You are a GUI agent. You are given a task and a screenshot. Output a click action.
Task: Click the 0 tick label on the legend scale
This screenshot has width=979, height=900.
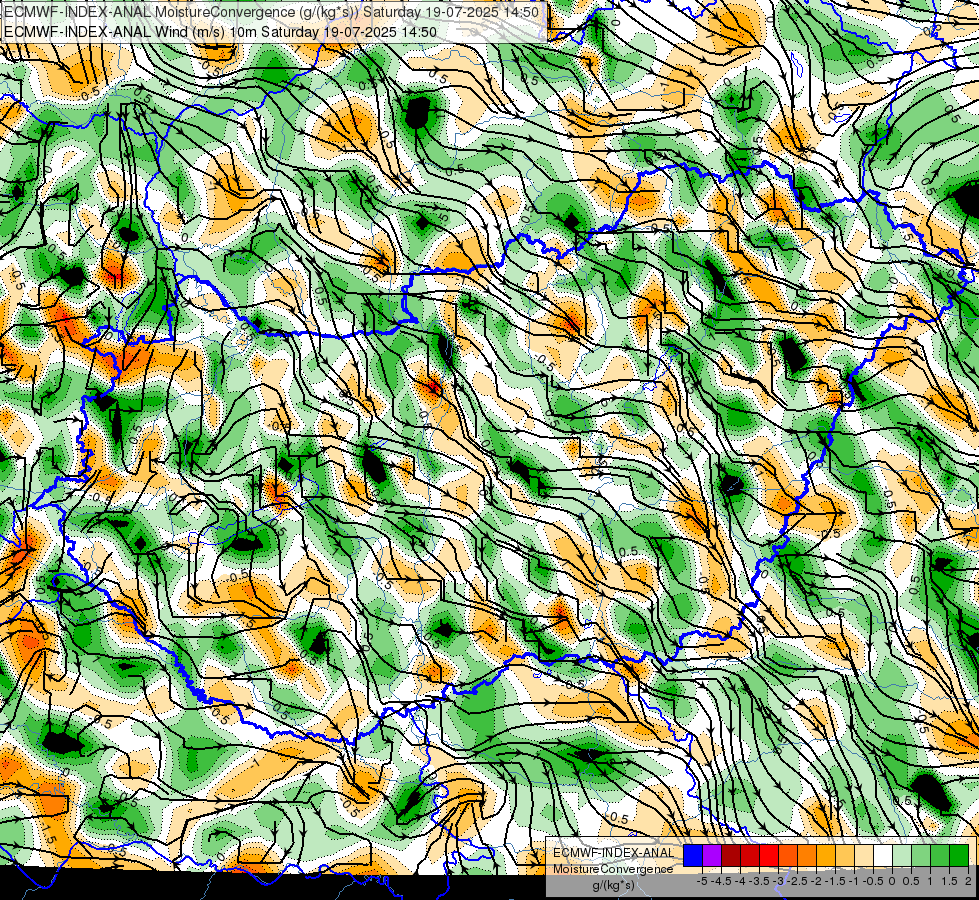[x=892, y=881]
